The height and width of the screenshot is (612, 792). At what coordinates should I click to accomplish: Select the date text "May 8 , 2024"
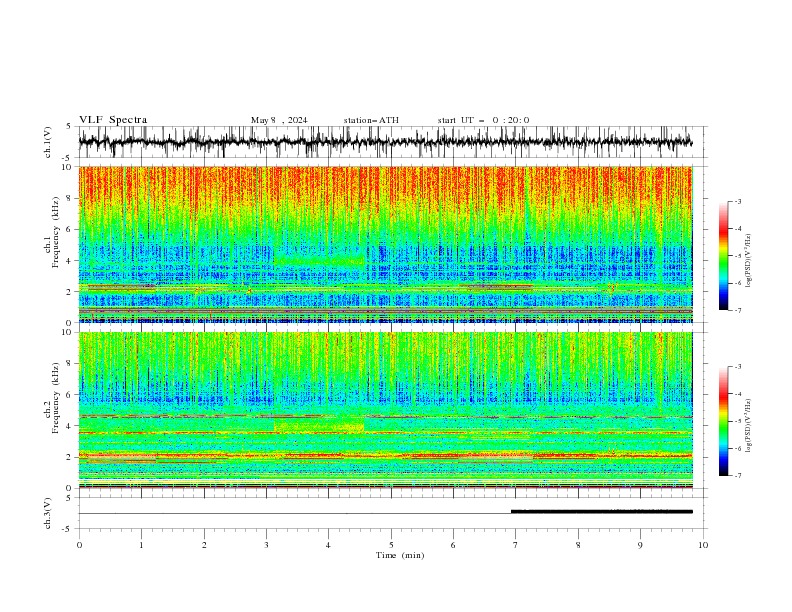tap(279, 120)
